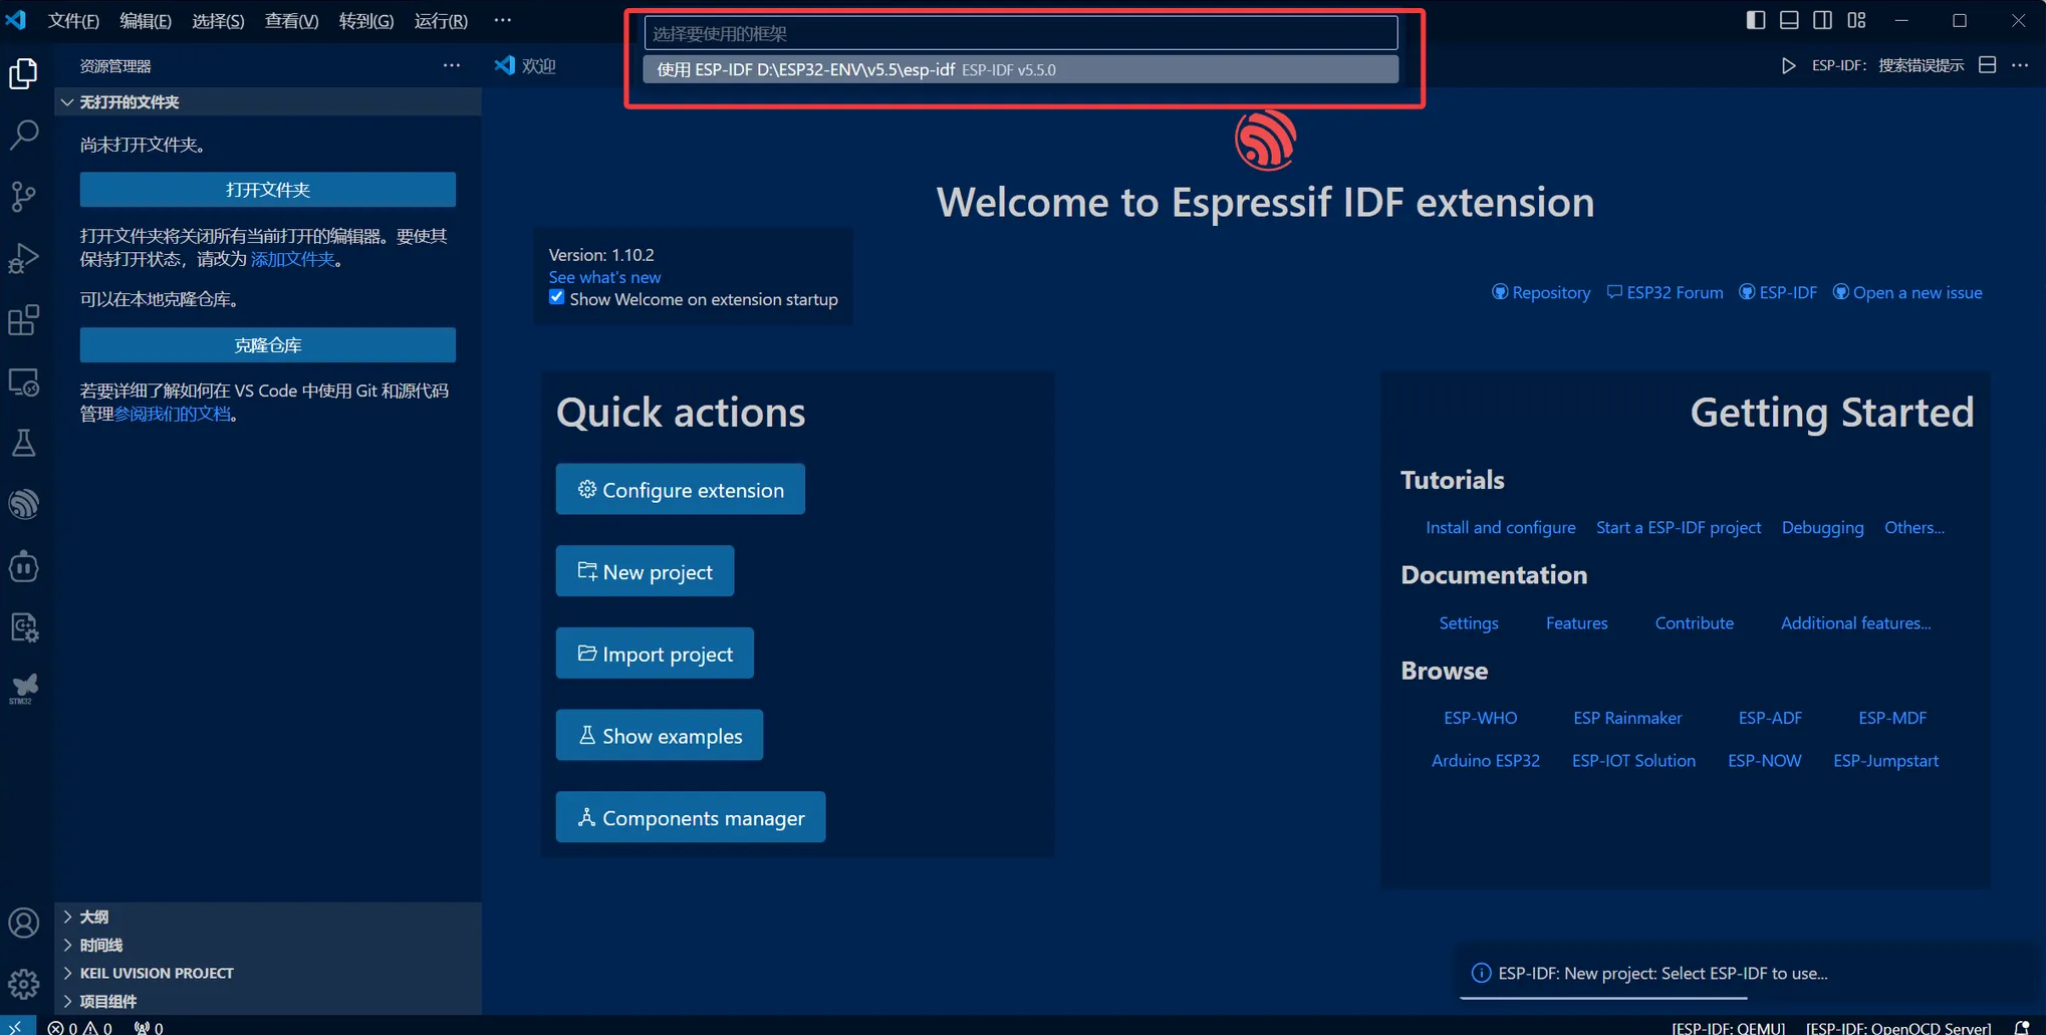Open the Extensions view icon

pyautogui.click(x=24, y=320)
